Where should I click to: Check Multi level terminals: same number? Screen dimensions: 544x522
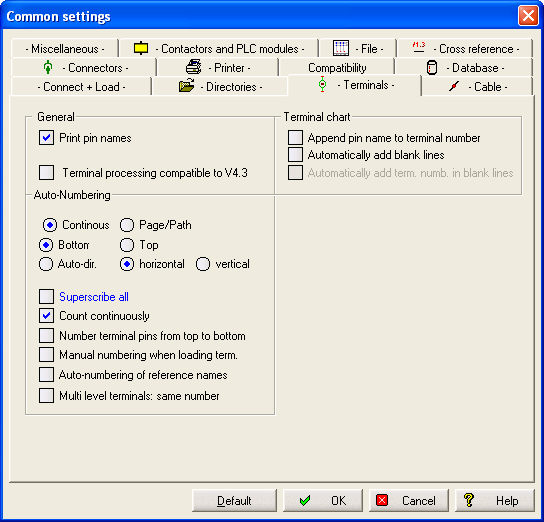[x=46, y=395]
